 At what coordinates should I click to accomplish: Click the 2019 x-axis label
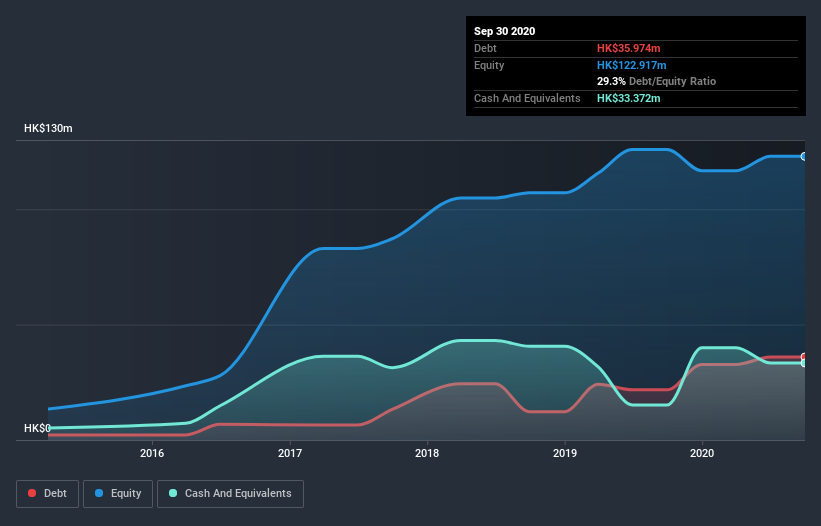click(x=565, y=453)
